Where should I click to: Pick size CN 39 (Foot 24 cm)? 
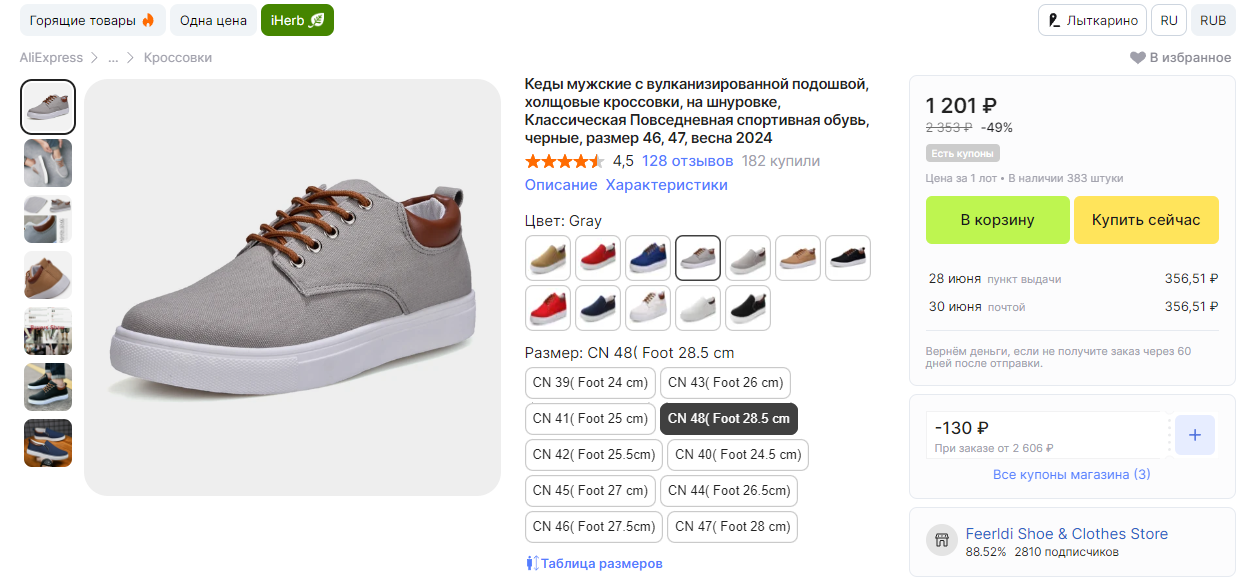pos(590,383)
